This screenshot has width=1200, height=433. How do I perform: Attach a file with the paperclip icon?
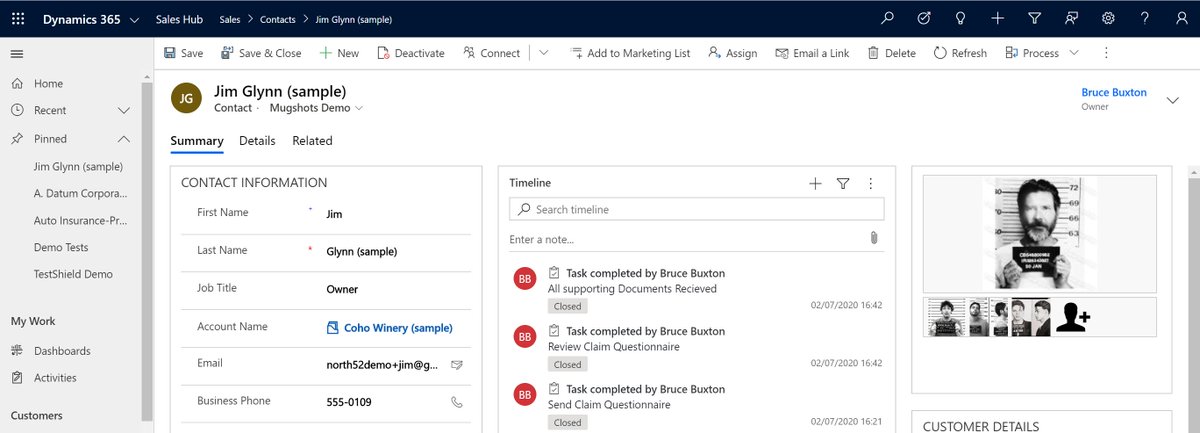coord(873,238)
